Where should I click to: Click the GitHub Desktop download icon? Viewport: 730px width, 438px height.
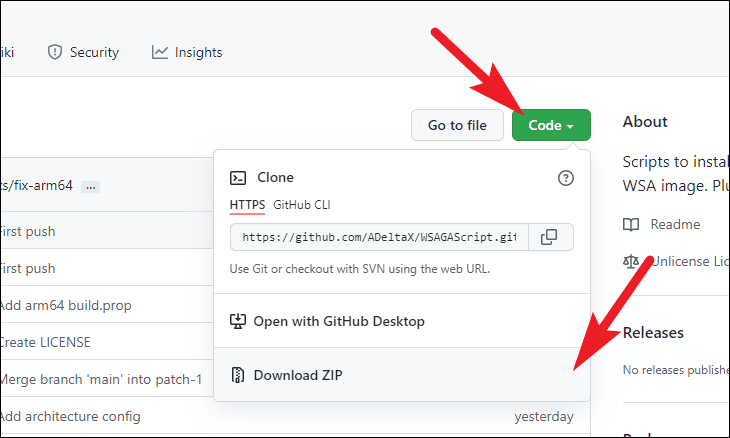(238, 321)
